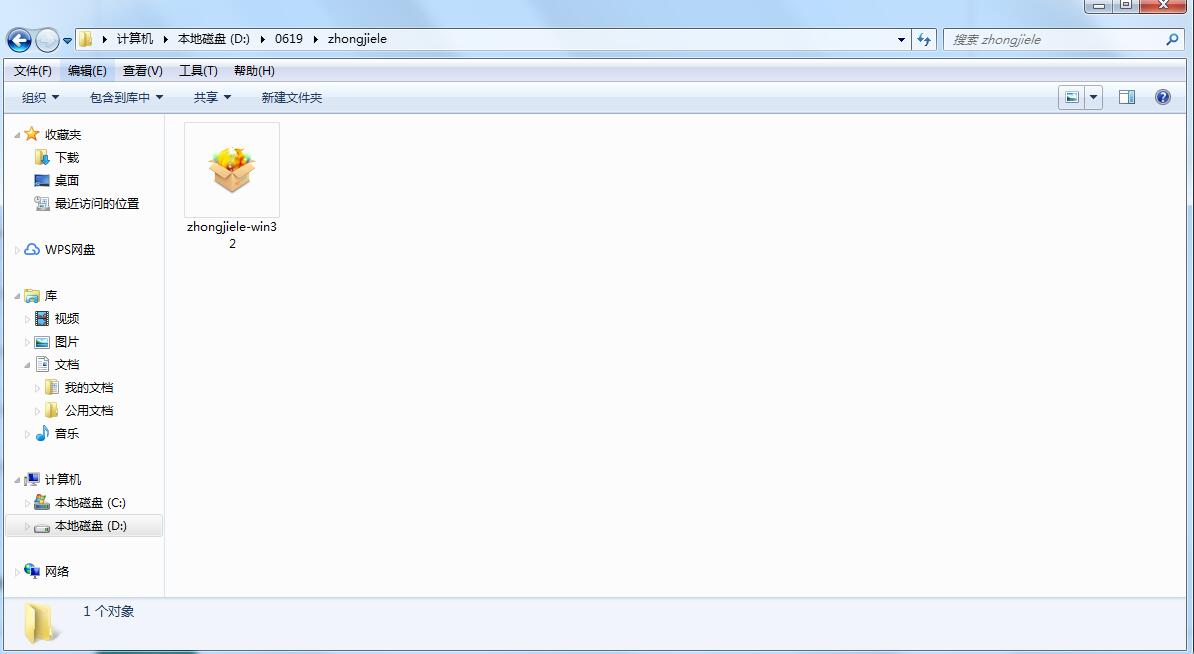
Task: Select 0619 in the address breadcrumb
Action: pyautogui.click(x=289, y=39)
